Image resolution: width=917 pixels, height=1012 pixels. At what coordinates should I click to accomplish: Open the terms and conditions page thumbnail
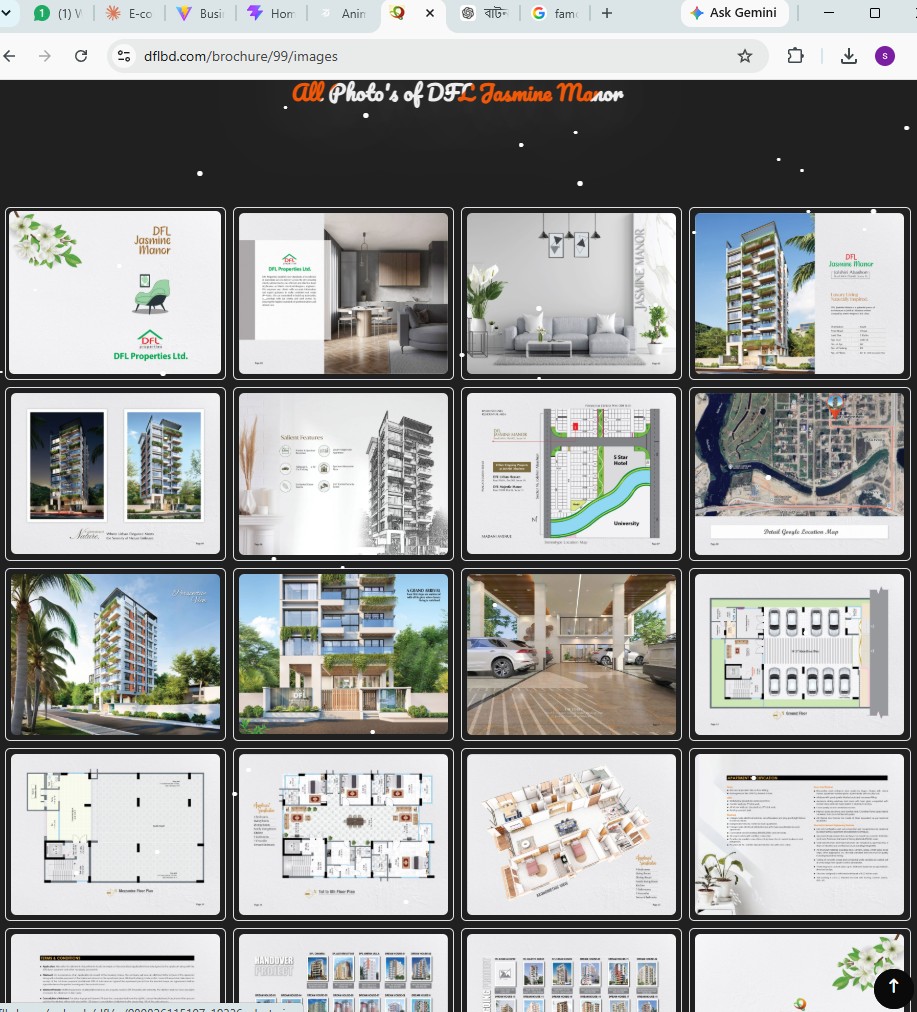(116, 970)
